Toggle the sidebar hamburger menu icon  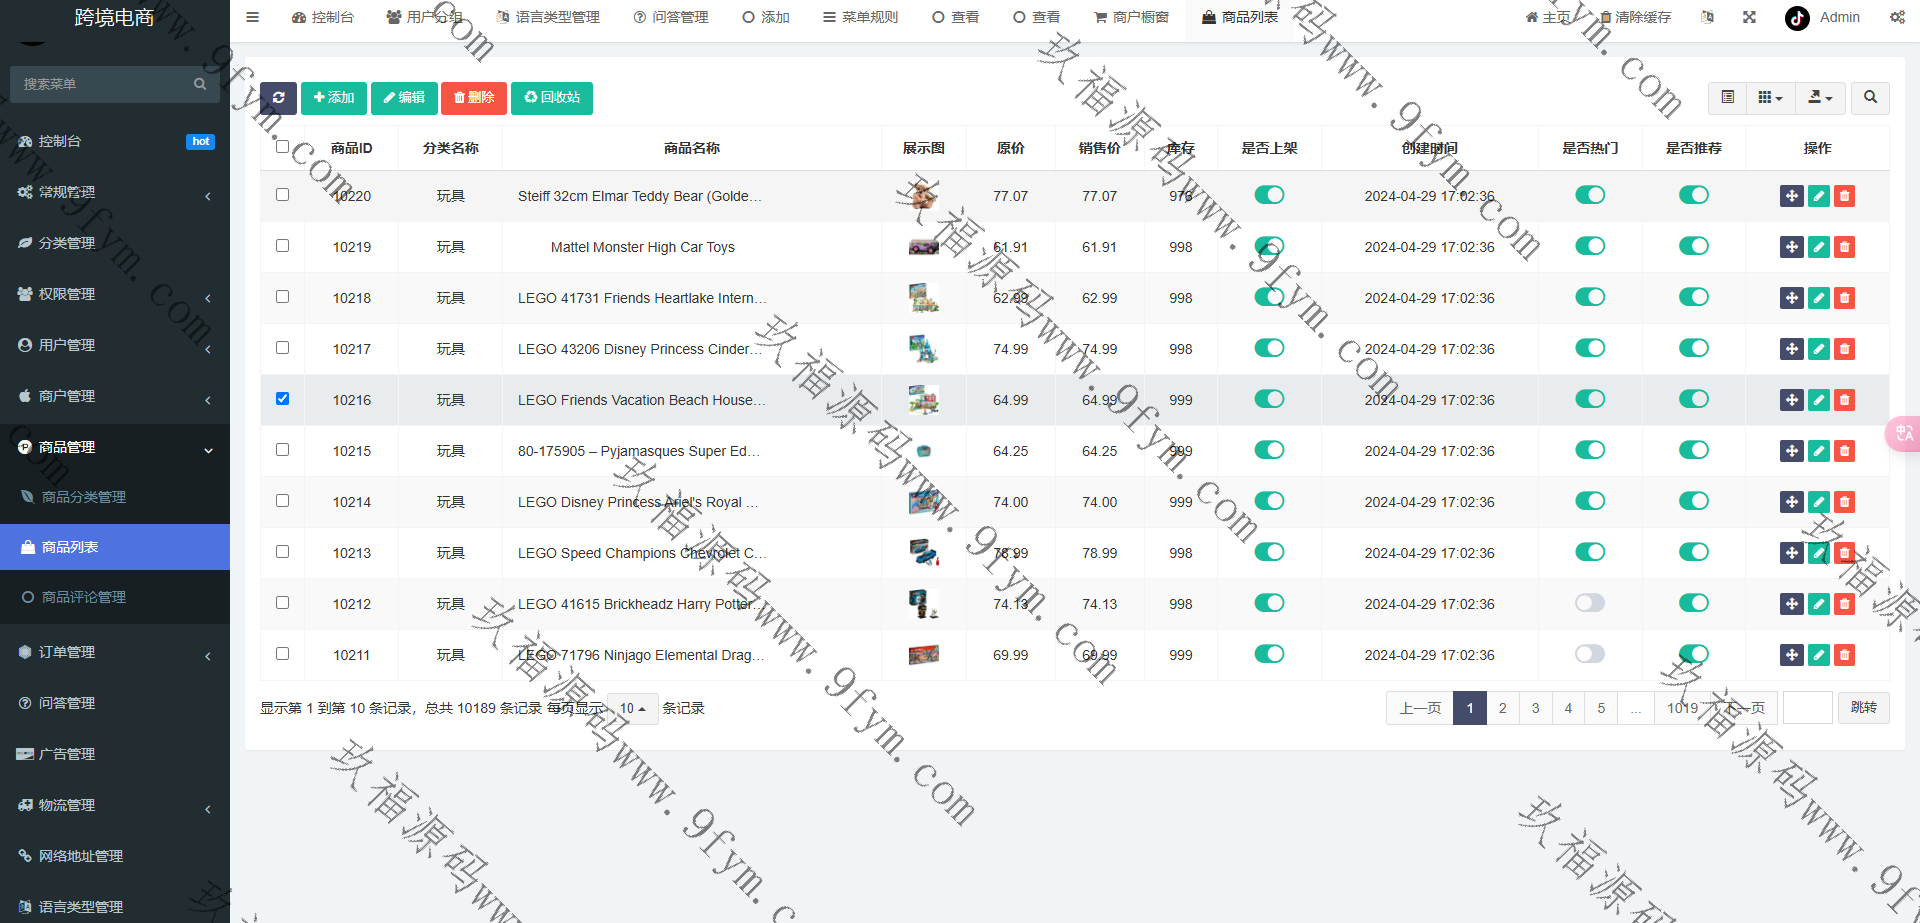click(x=253, y=17)
